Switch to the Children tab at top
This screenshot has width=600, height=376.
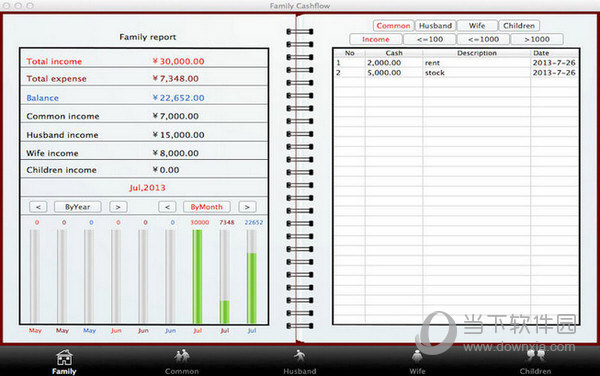point(519,26)
